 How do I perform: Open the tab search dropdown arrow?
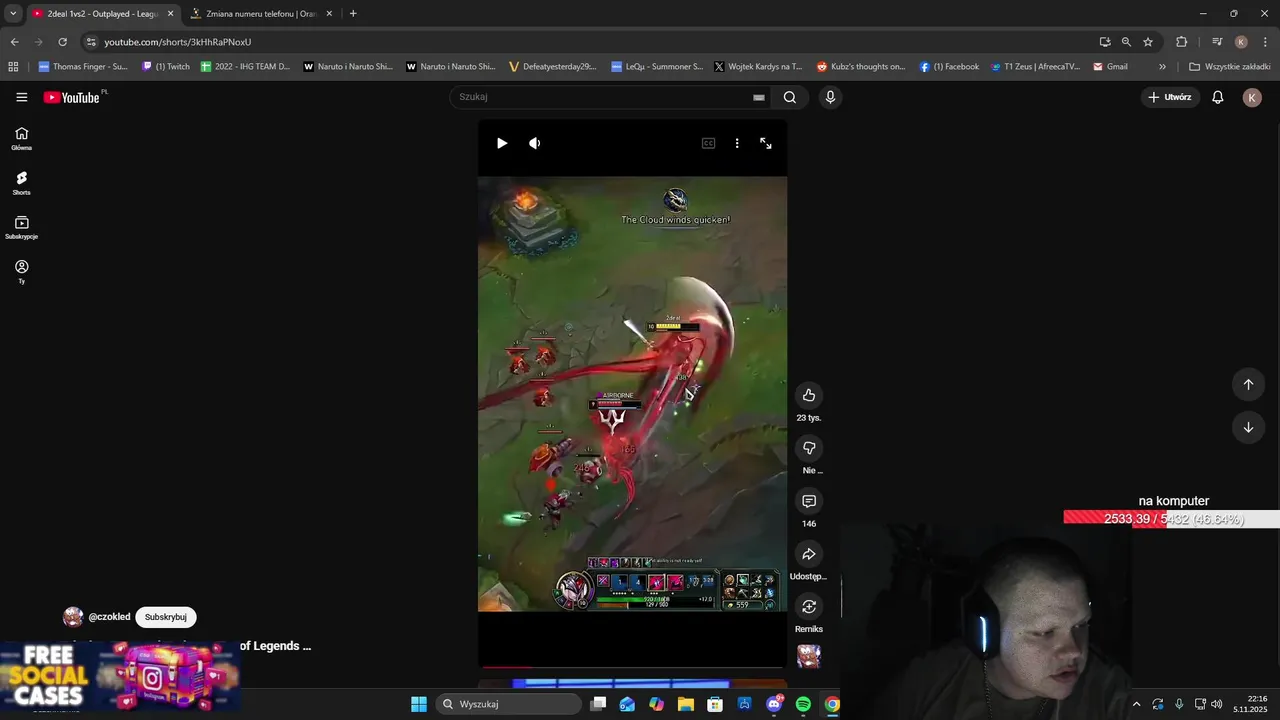13,14
